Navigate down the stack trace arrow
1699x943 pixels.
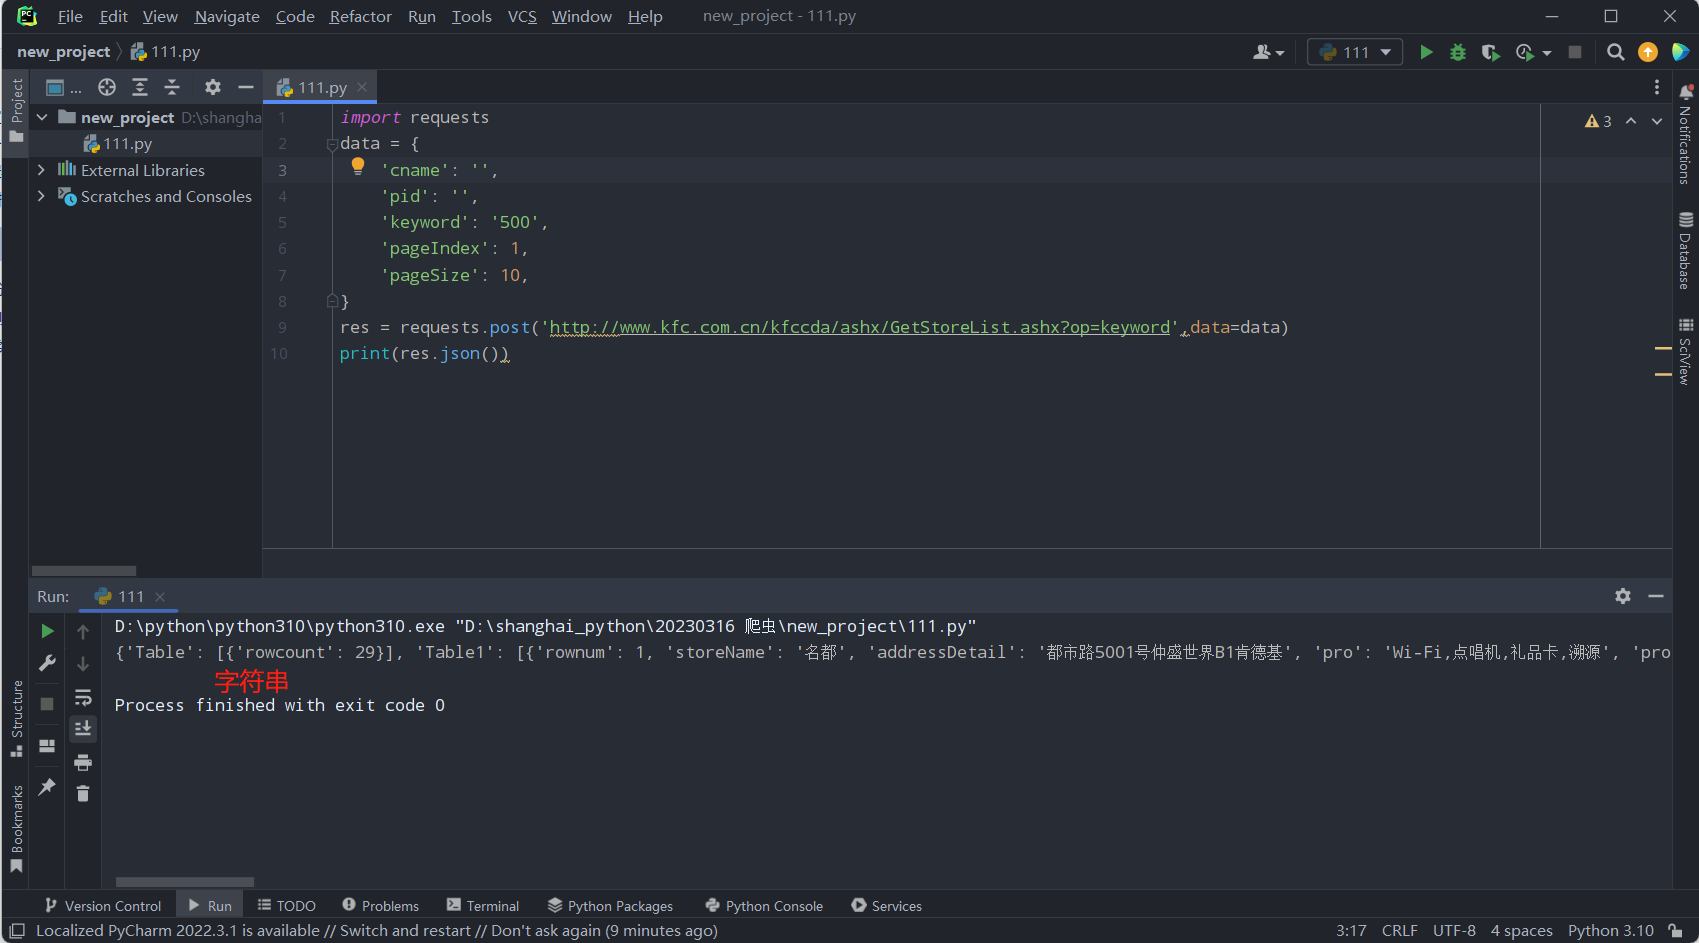tap(83, 664)
